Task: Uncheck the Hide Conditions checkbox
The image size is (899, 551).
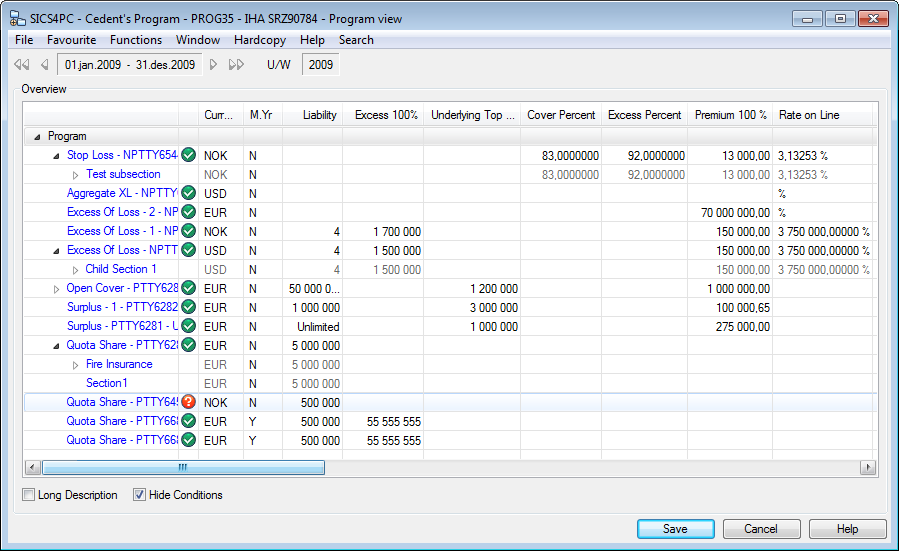Action: (140, 495)
